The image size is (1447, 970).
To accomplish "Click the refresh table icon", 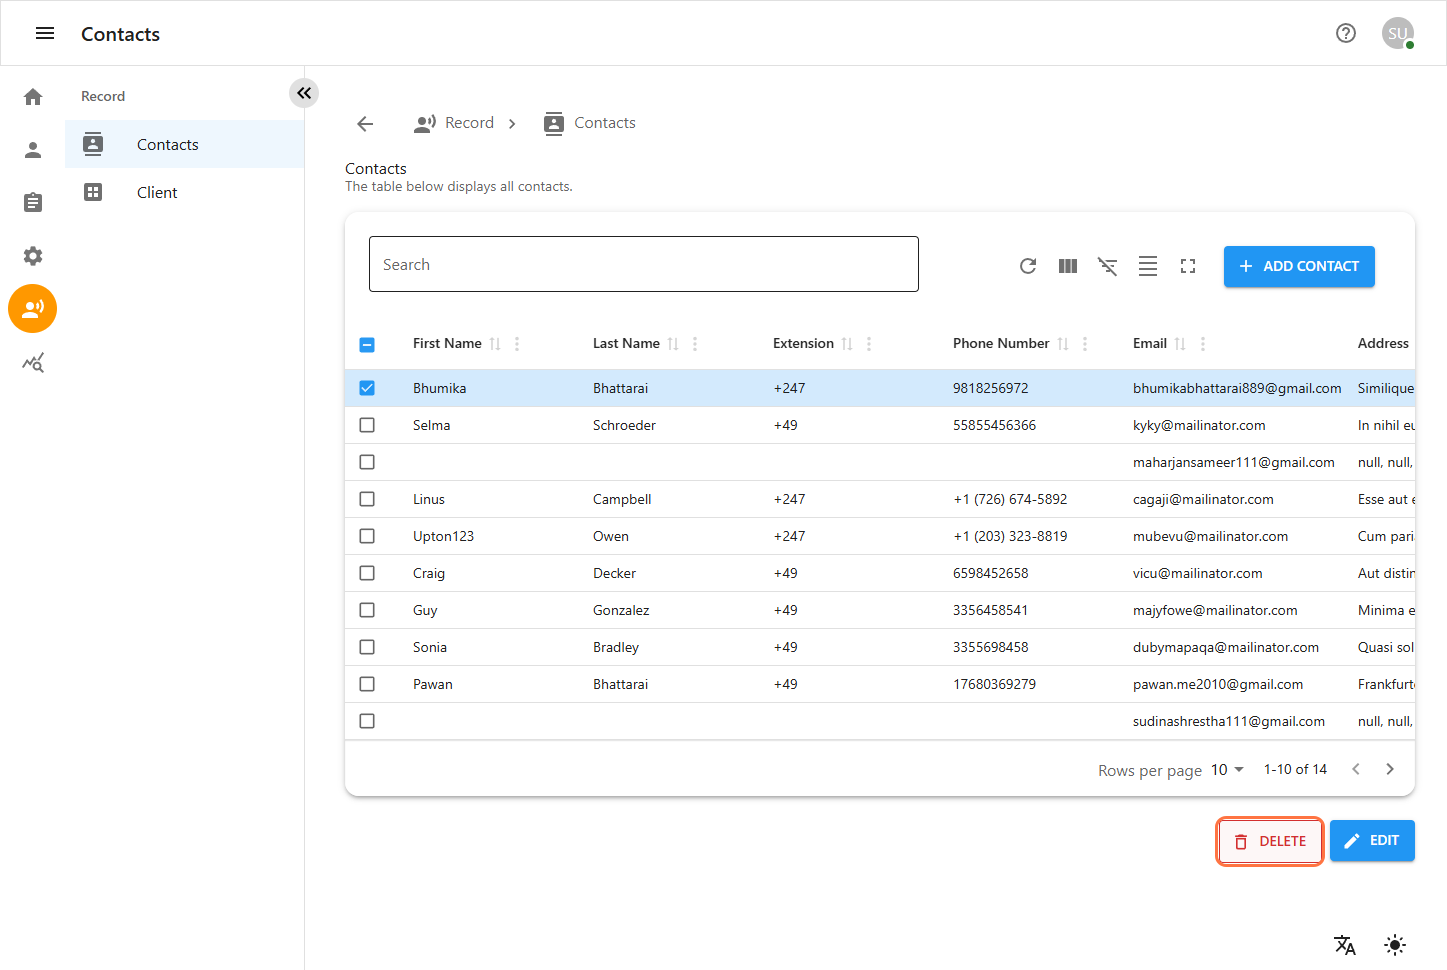I will 1027,266.
